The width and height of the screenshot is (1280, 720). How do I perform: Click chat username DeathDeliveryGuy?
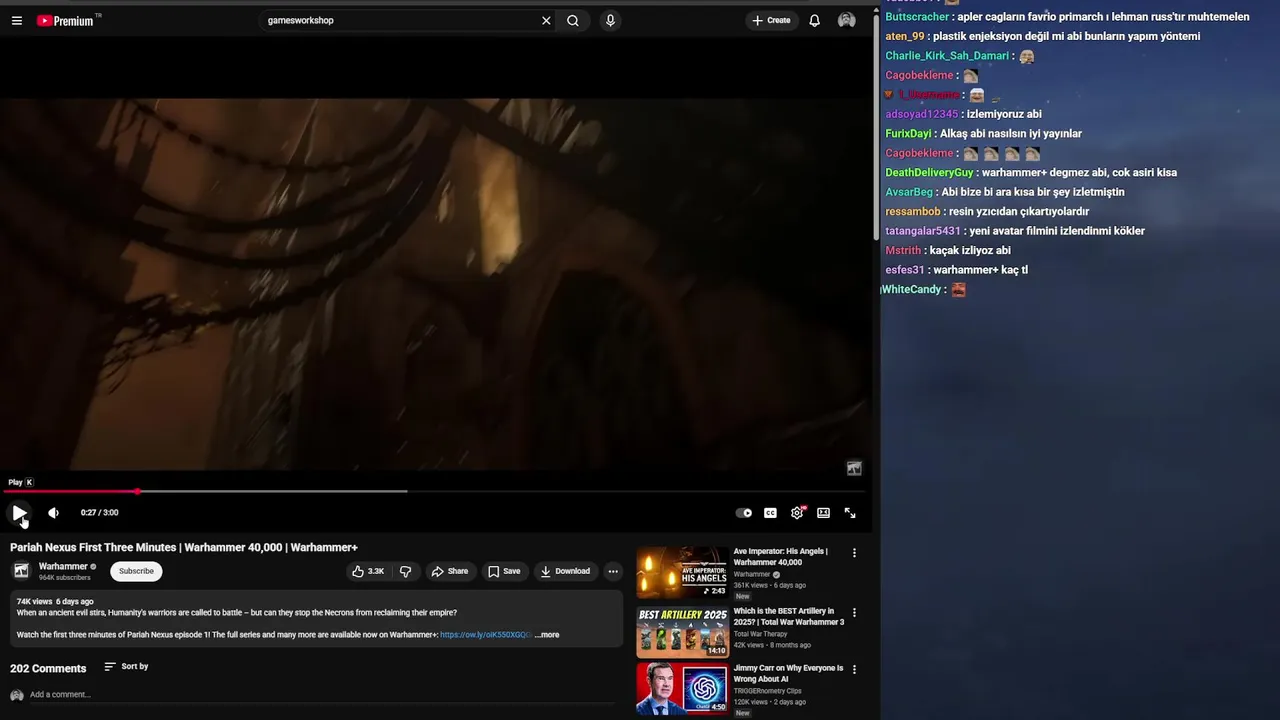[929, 172]
